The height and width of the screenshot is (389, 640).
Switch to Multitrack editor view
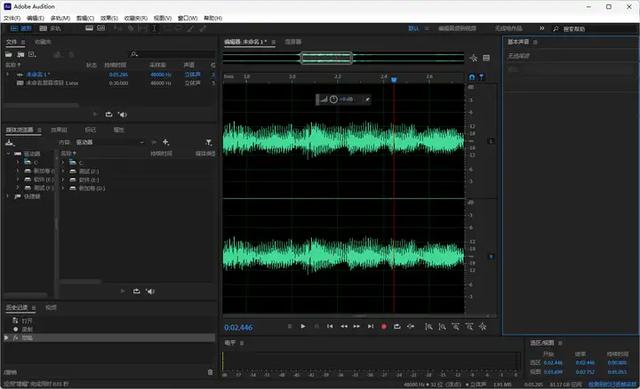pos(50,28)
